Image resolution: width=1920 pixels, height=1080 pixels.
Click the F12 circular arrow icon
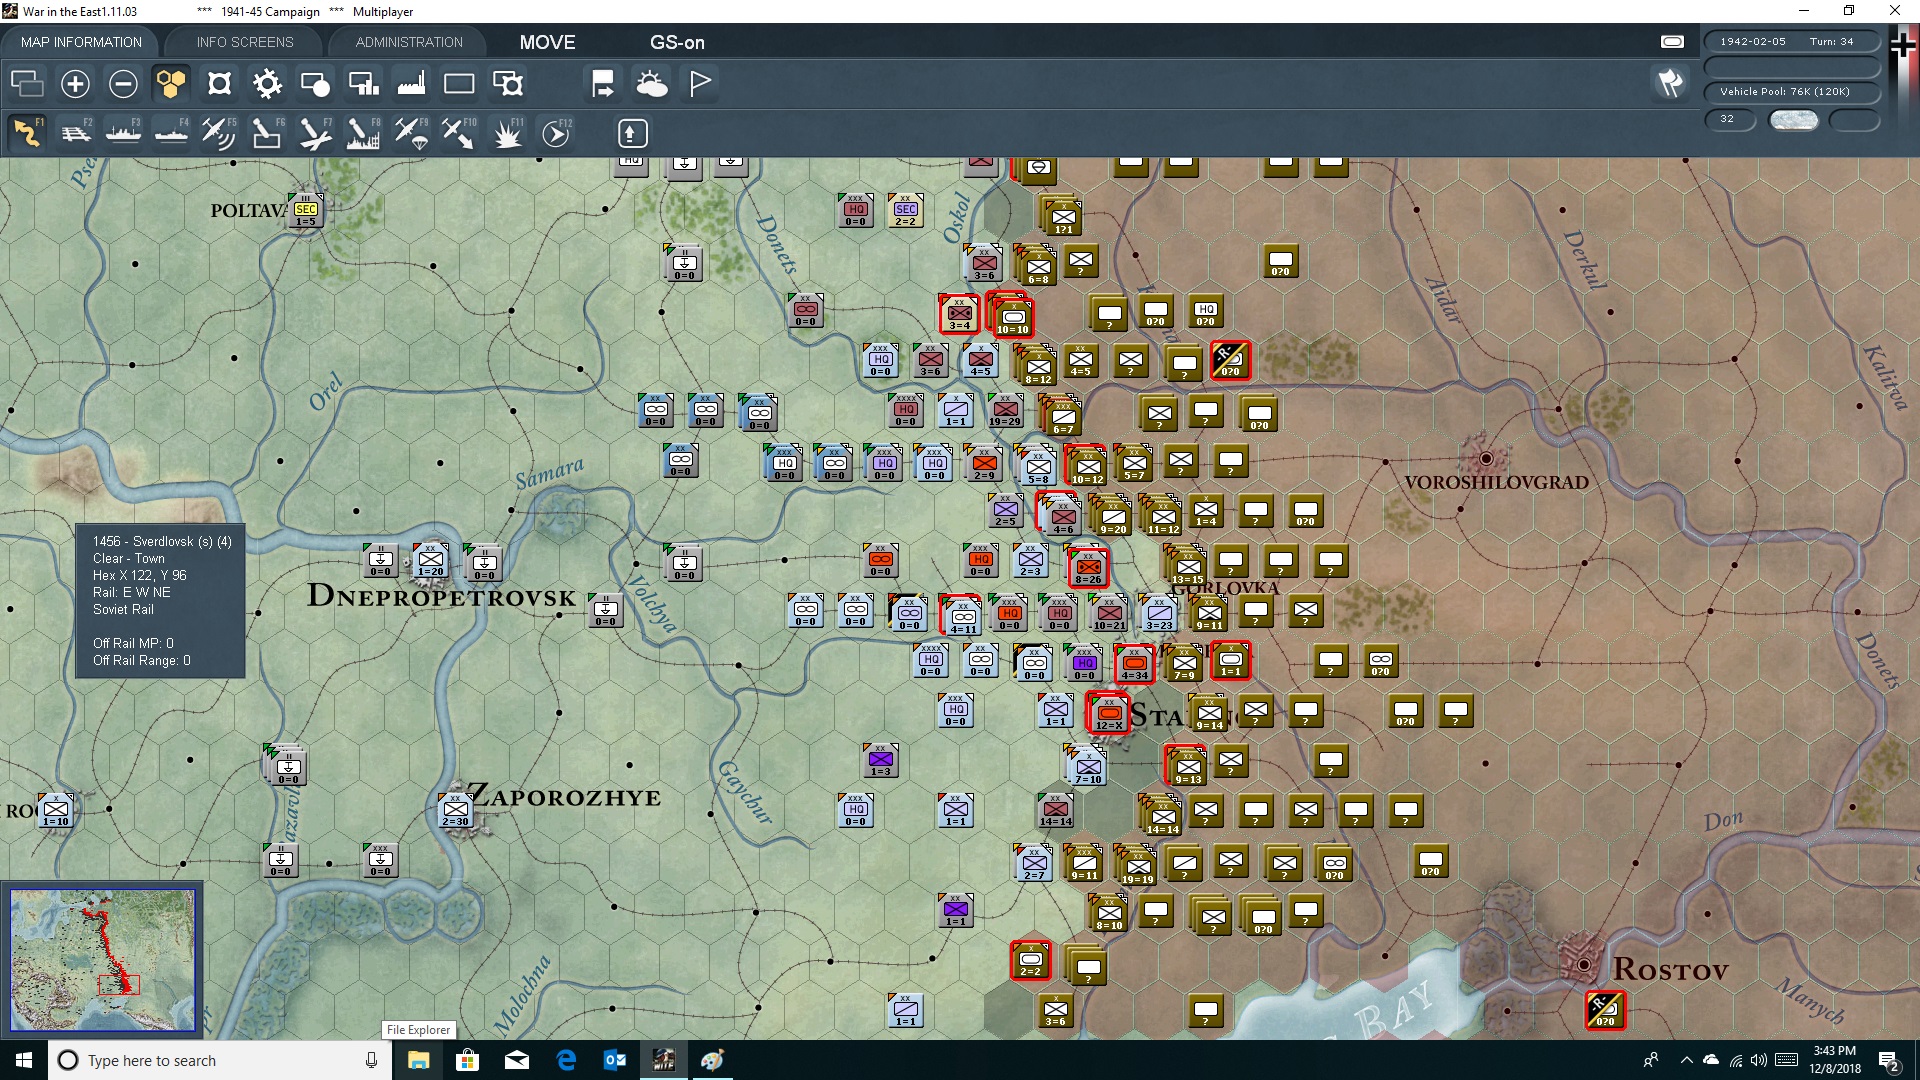[x=556, y=133]
